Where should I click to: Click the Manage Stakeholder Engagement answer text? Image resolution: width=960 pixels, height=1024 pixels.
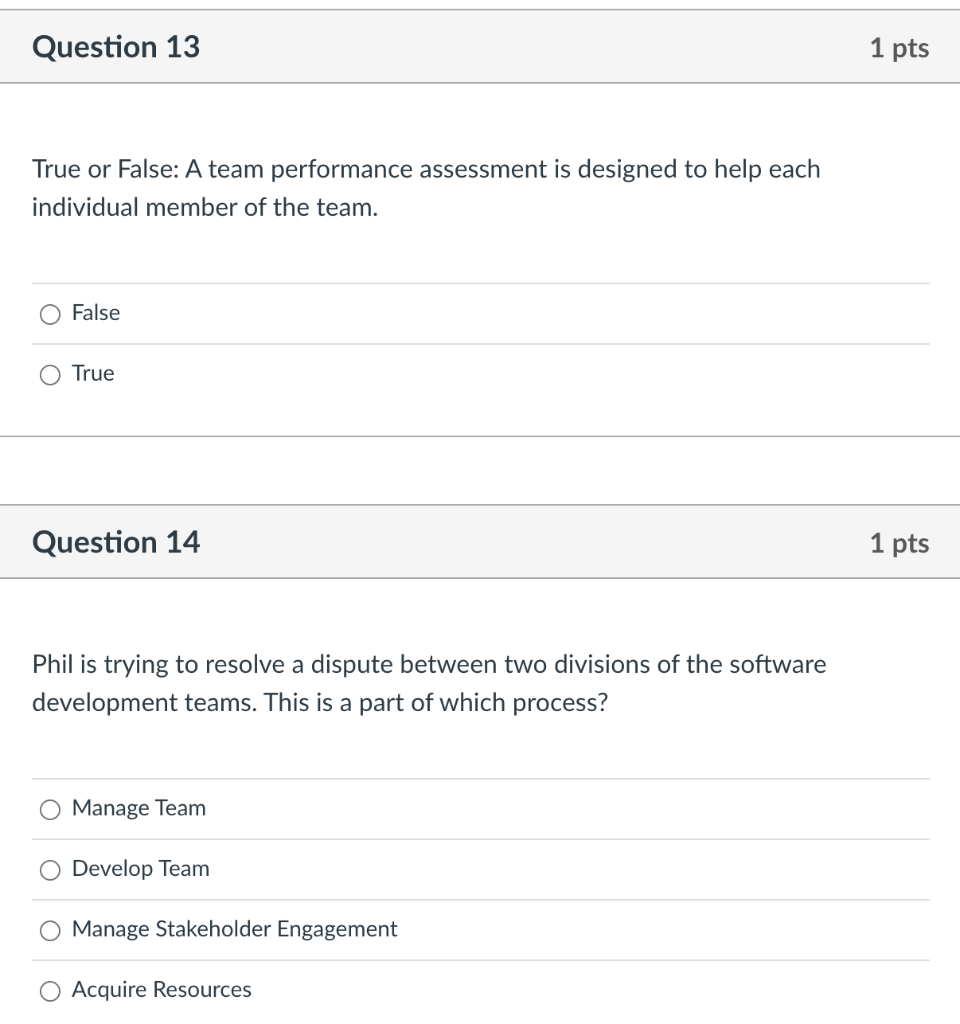[234, 929]
